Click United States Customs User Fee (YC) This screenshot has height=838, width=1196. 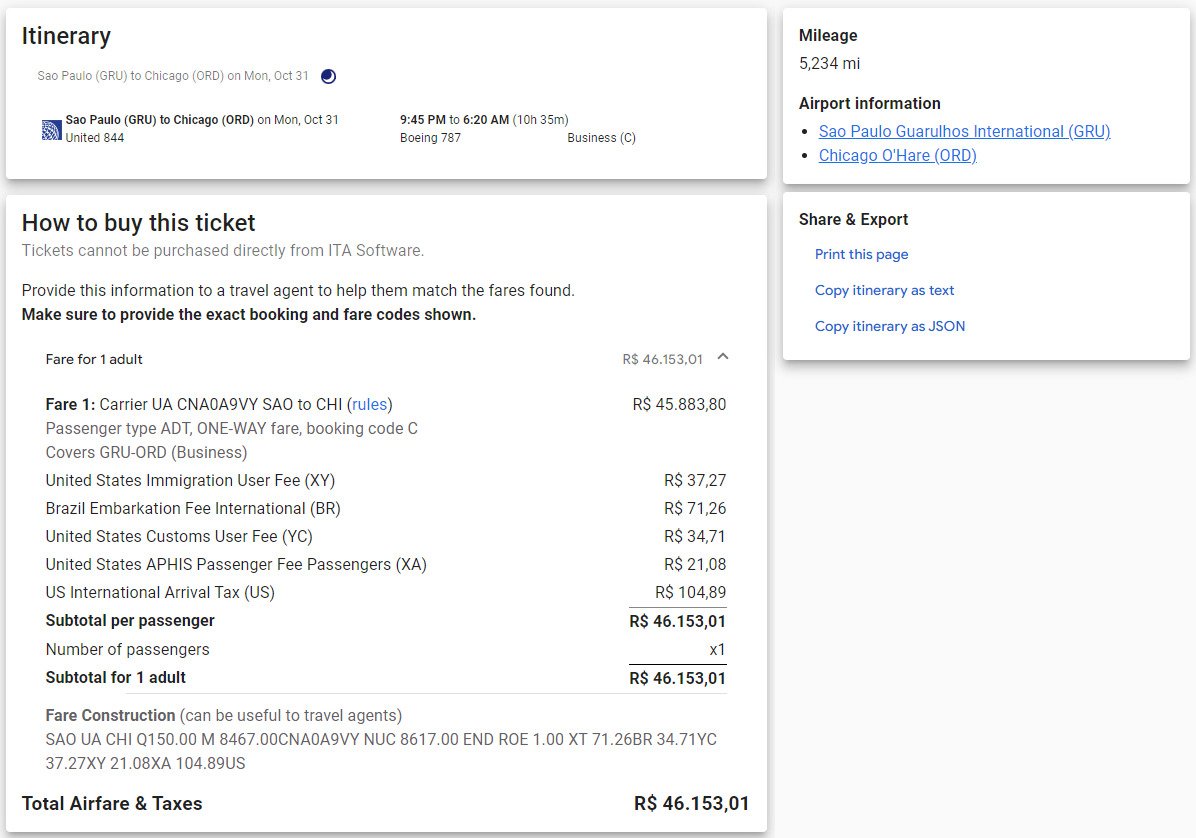click(x=179, y=537)
